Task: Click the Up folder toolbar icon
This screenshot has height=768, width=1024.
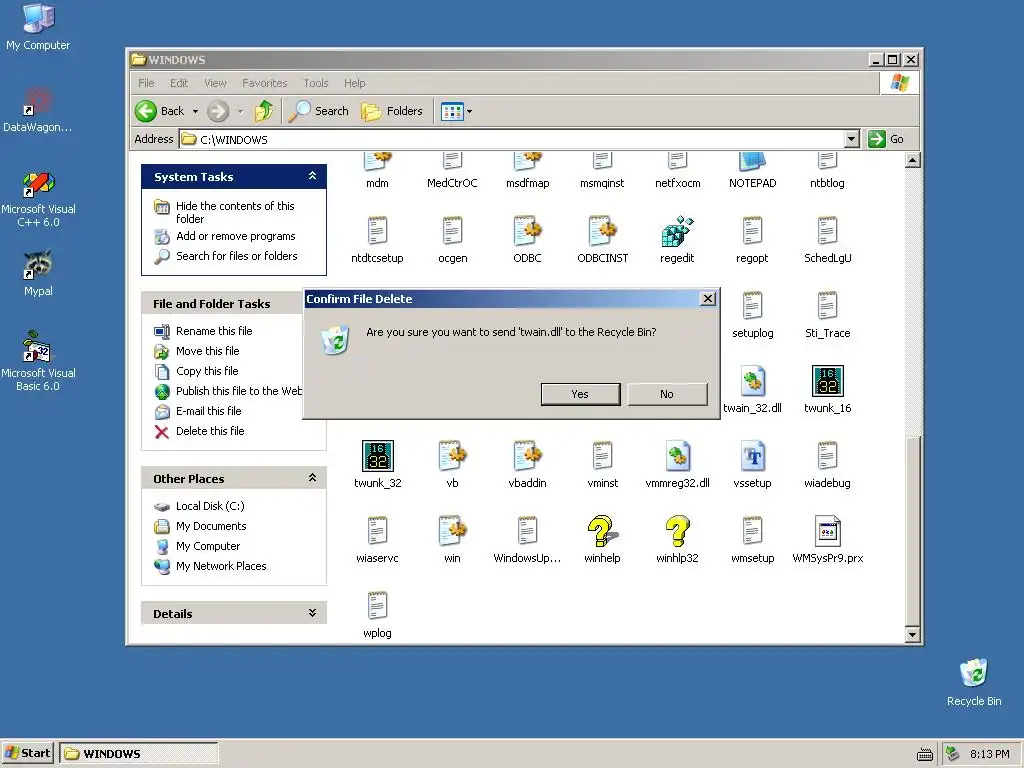Action: (x=264, y=111)
